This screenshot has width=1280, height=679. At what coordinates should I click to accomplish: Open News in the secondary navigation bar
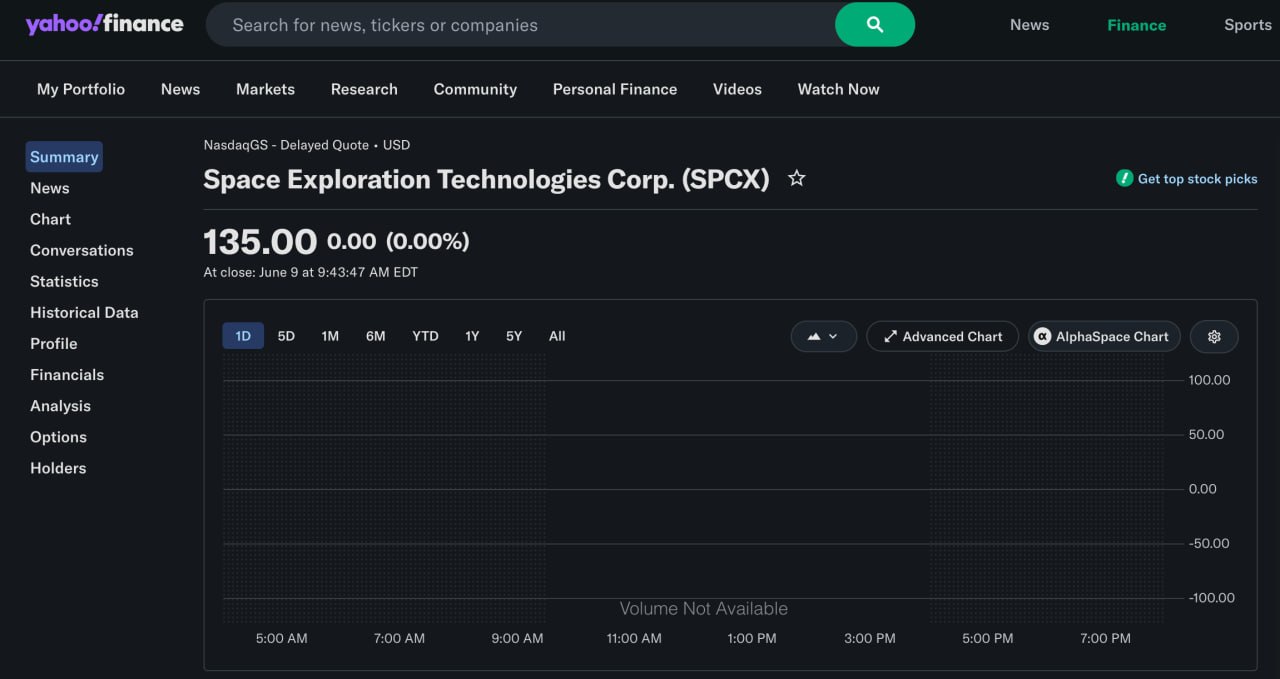[180, 89]
